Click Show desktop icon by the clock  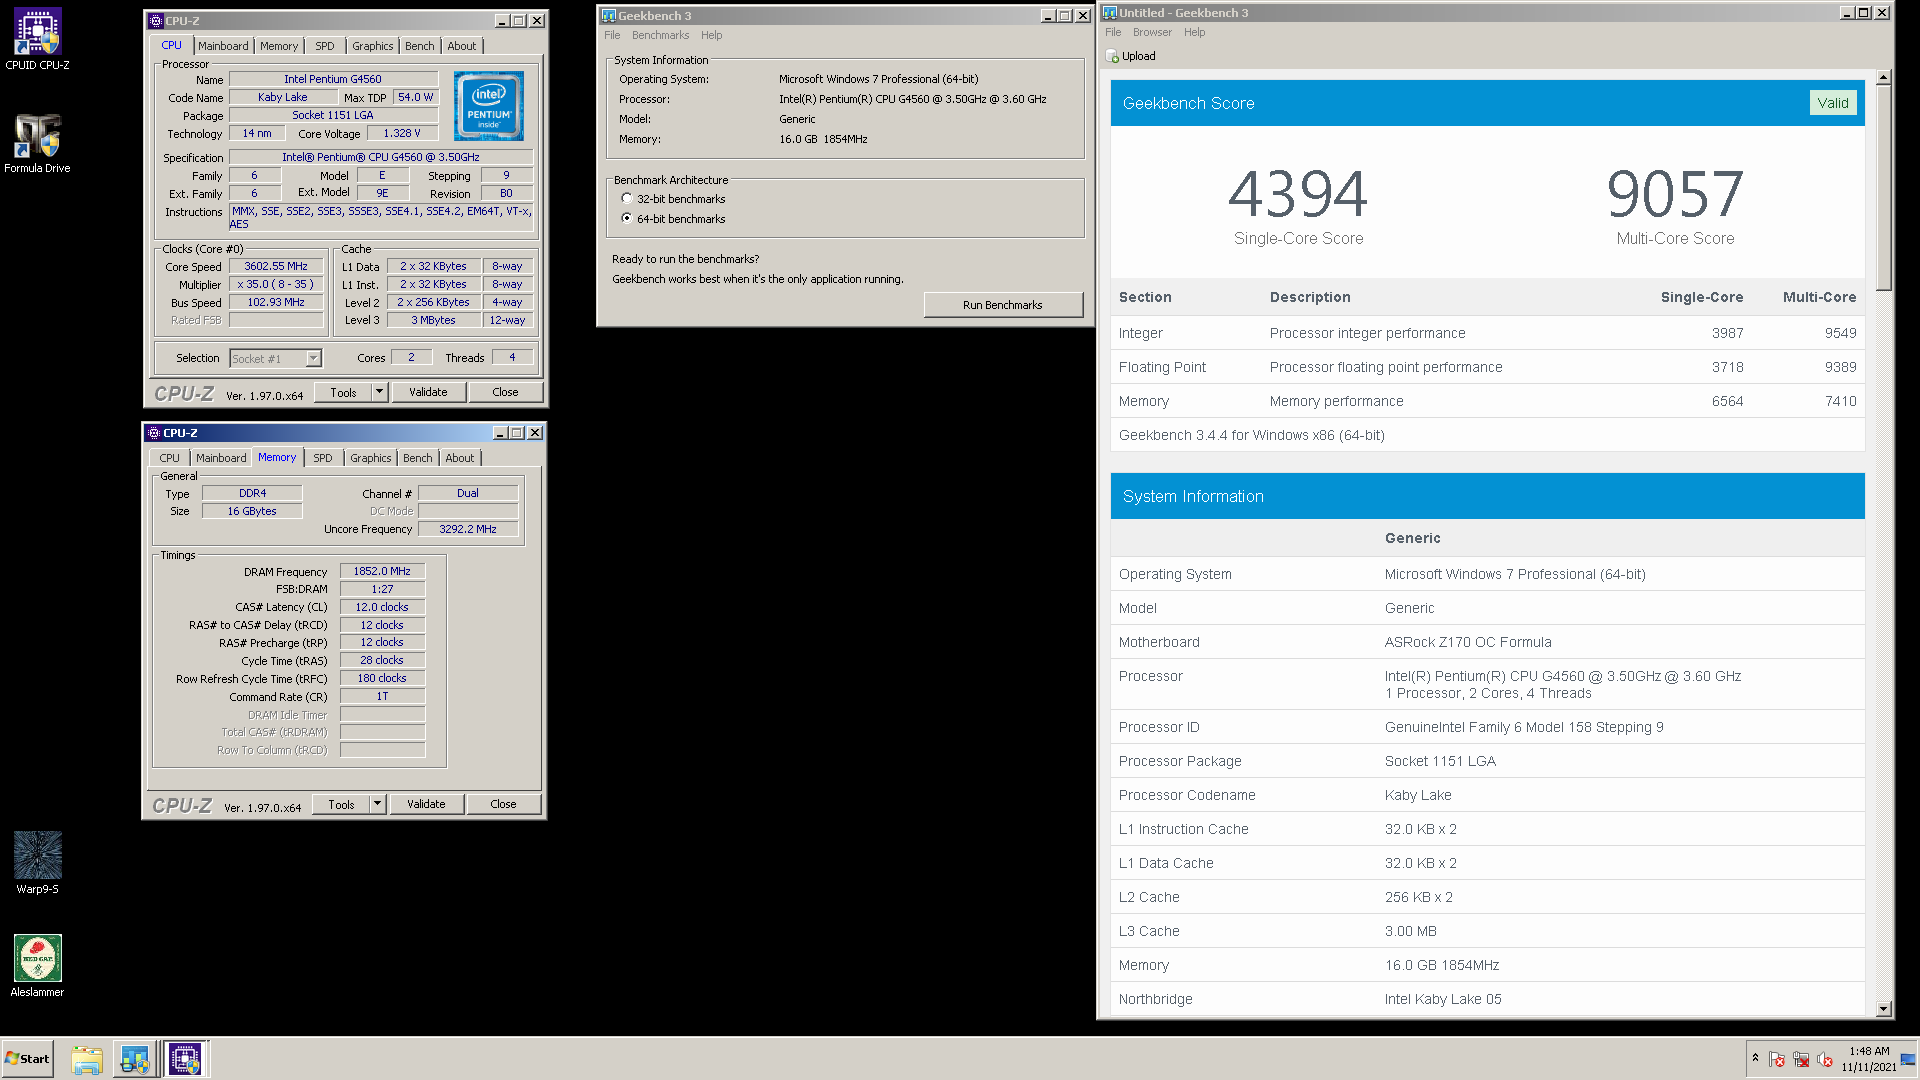tap(1908, 1059)
